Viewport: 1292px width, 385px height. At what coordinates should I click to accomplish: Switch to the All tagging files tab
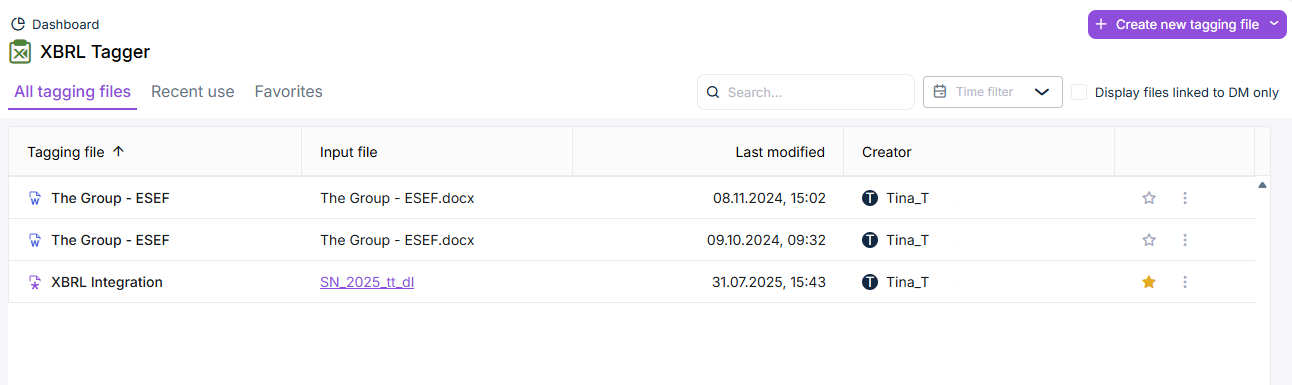72,92
